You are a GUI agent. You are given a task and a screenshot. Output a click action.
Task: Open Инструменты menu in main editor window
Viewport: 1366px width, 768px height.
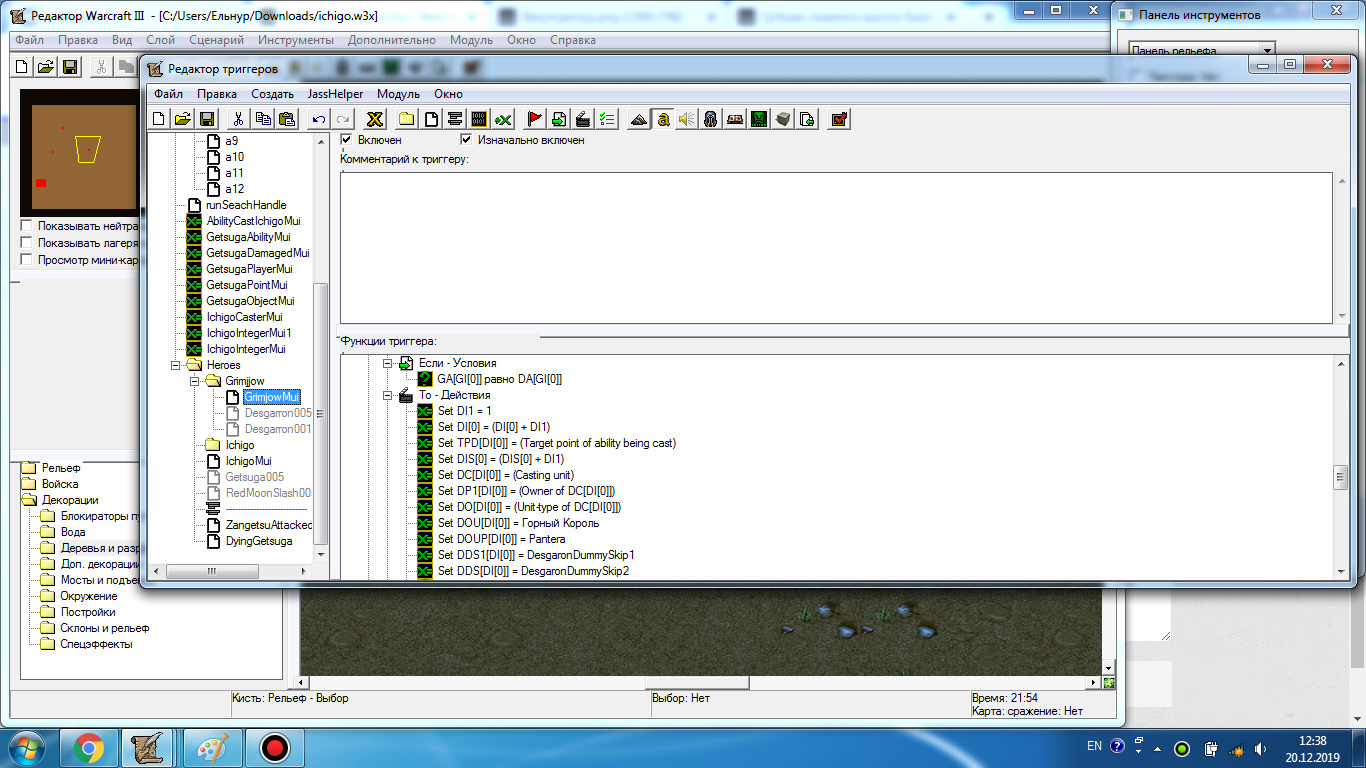pos(296,40)
